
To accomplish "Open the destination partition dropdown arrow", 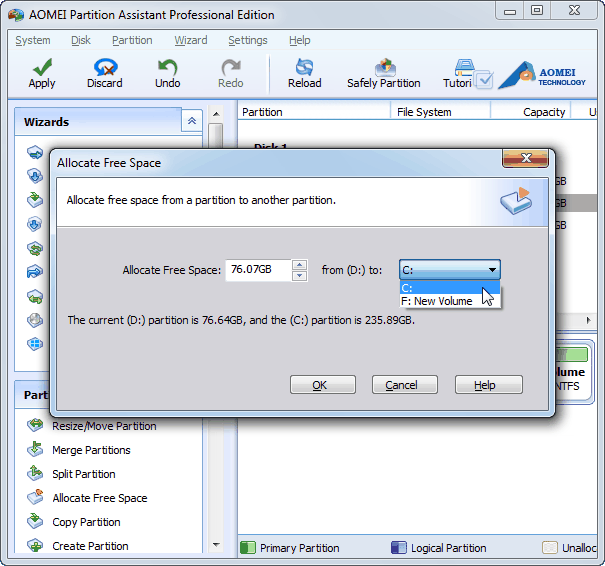I will 492,270.
